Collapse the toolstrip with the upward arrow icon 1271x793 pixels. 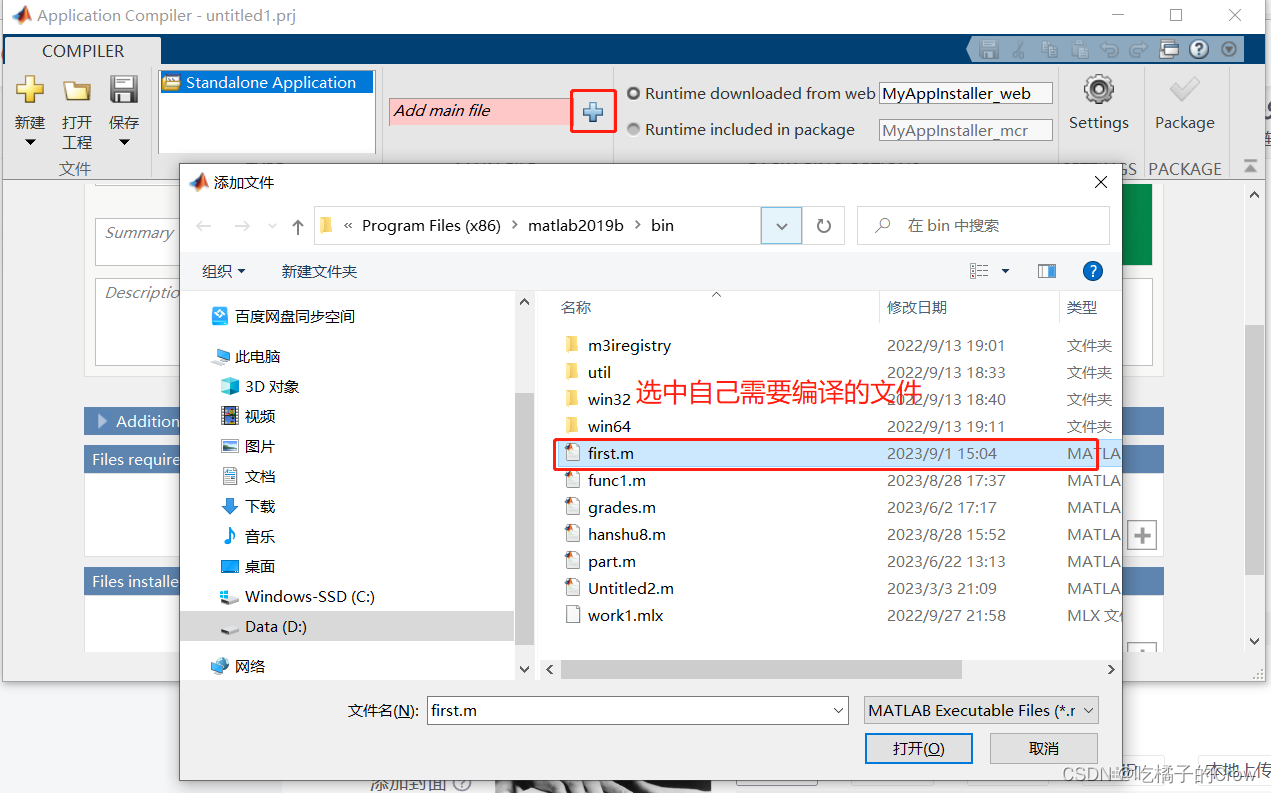coord(1250,166)
